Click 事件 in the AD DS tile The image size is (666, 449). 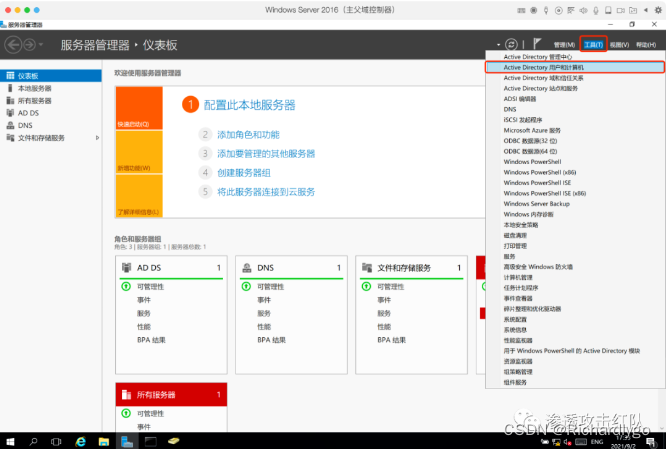click(144, 300)
